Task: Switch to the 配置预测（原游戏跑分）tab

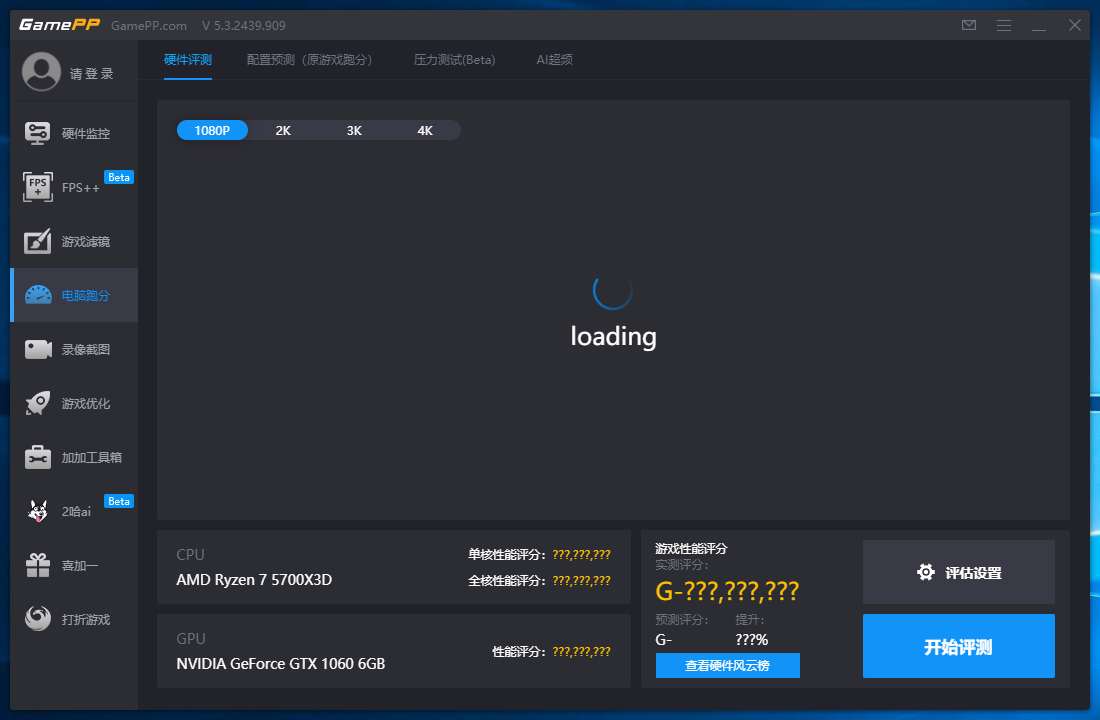Action: [x=309, y=60]
